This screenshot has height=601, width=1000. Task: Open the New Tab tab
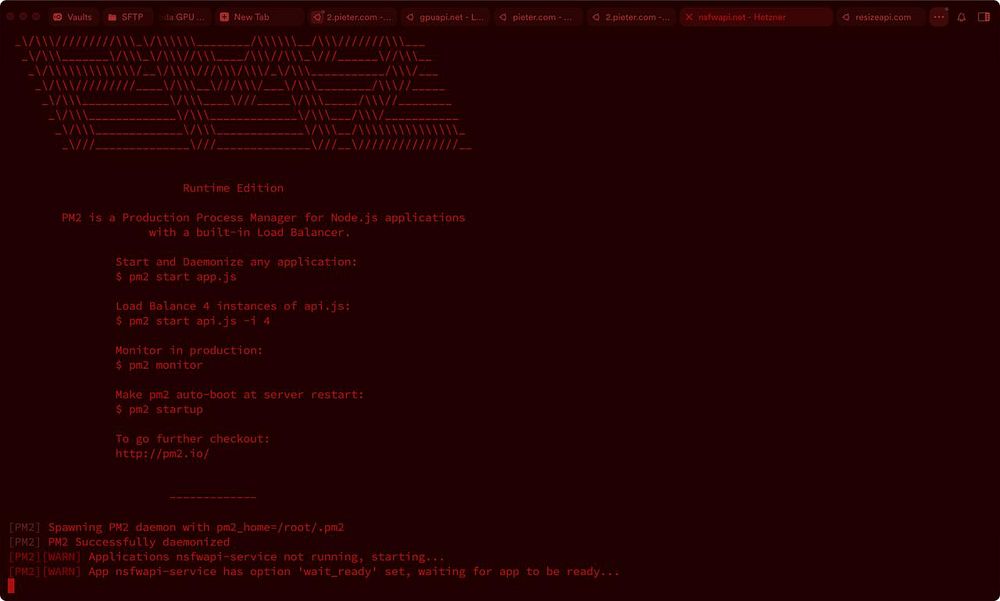point(259,17)
